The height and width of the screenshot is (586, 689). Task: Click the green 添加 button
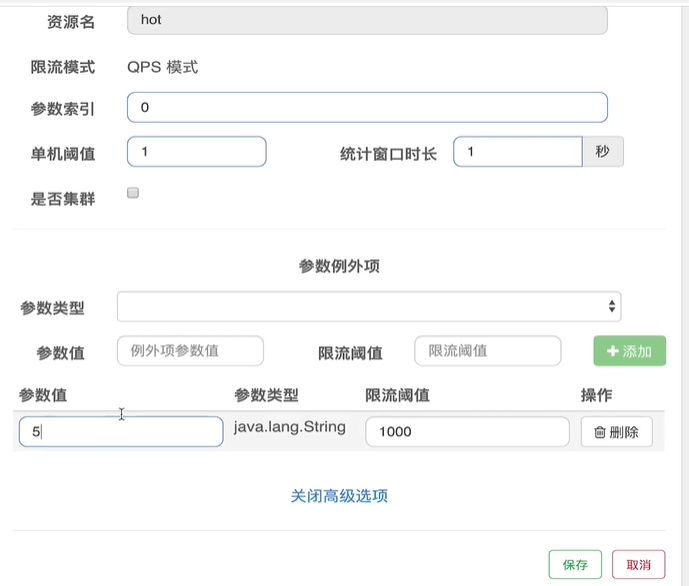pos(629,351)
